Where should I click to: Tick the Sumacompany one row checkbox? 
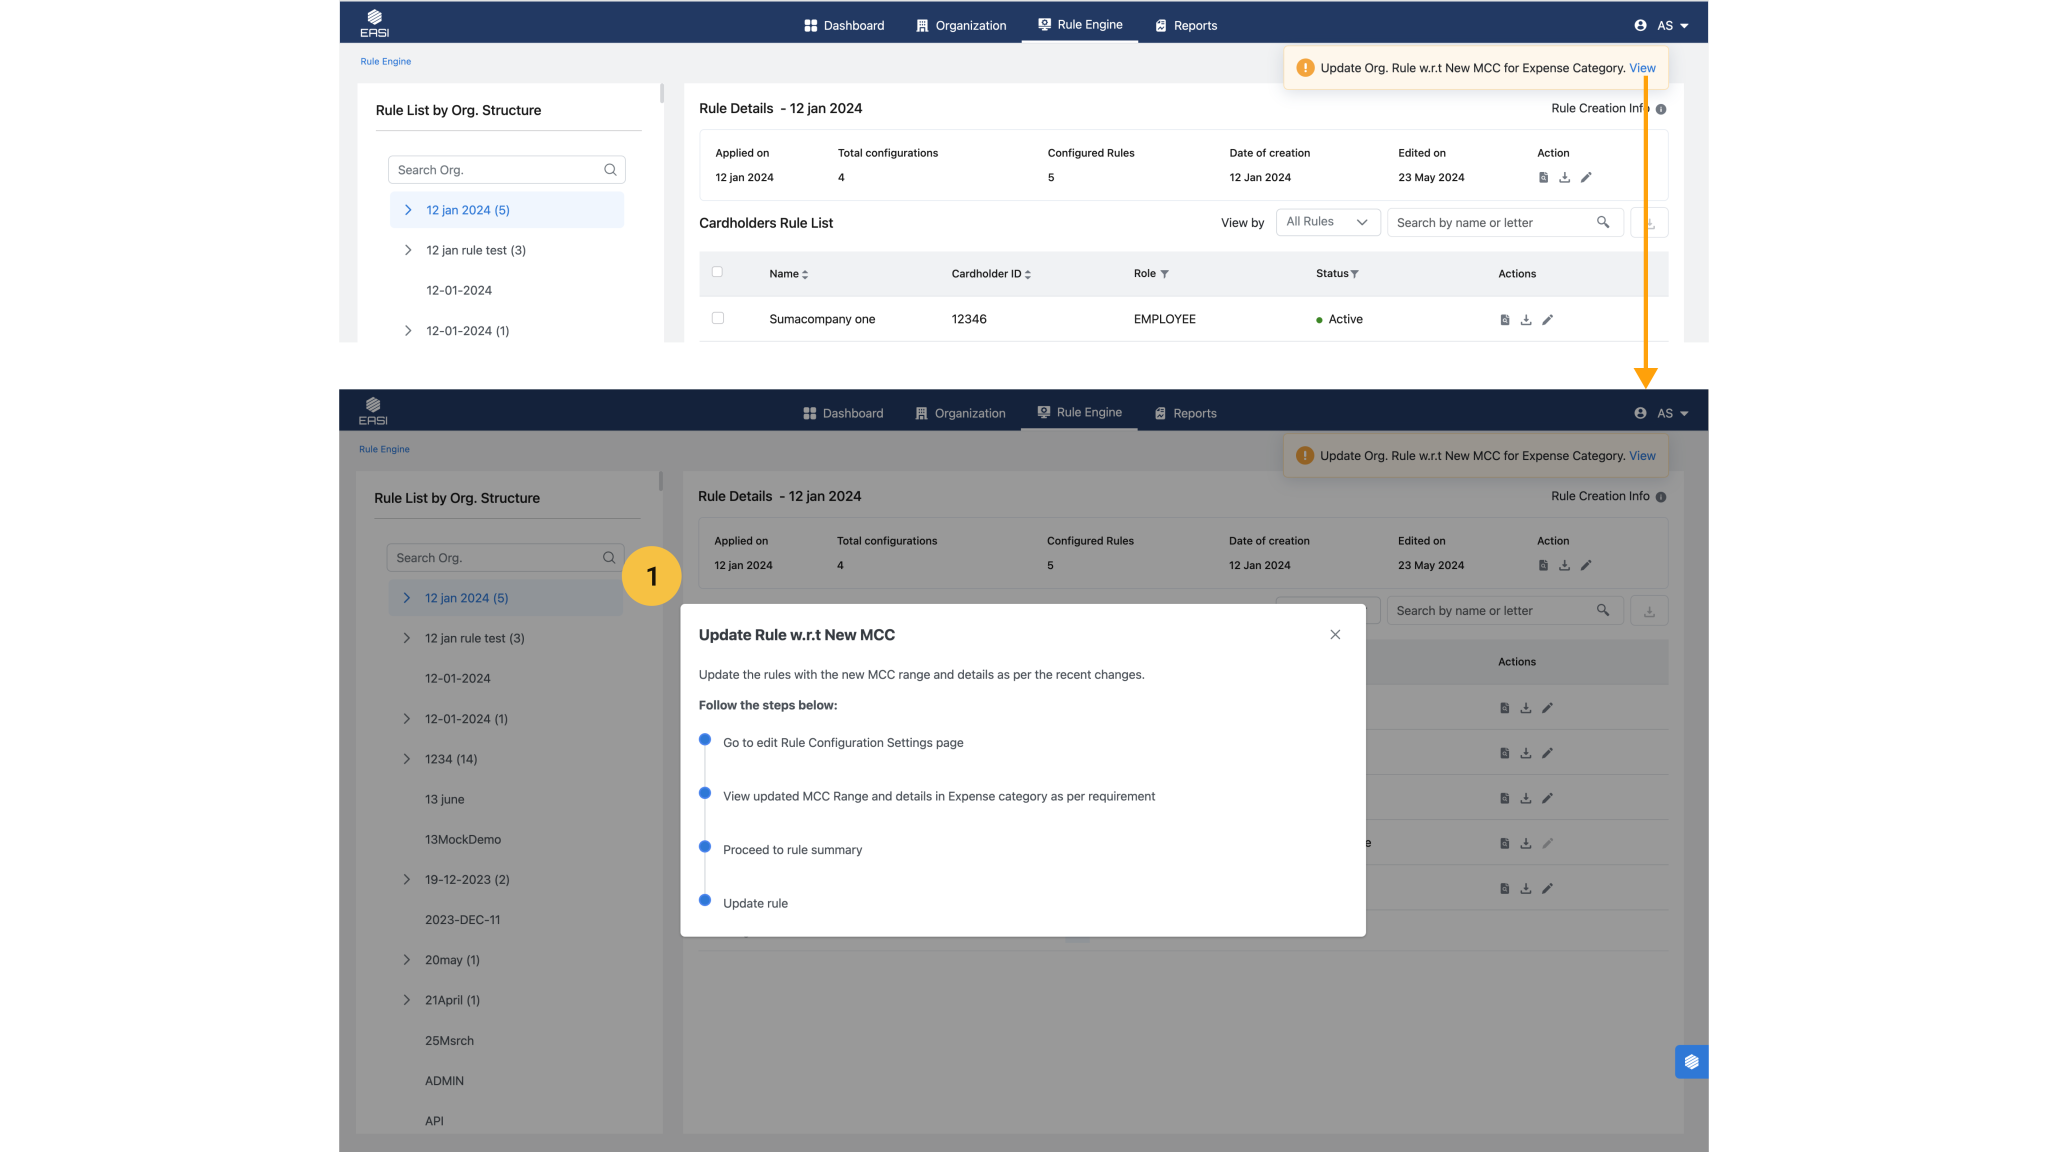pyautogui.click(x=717, y=318)
